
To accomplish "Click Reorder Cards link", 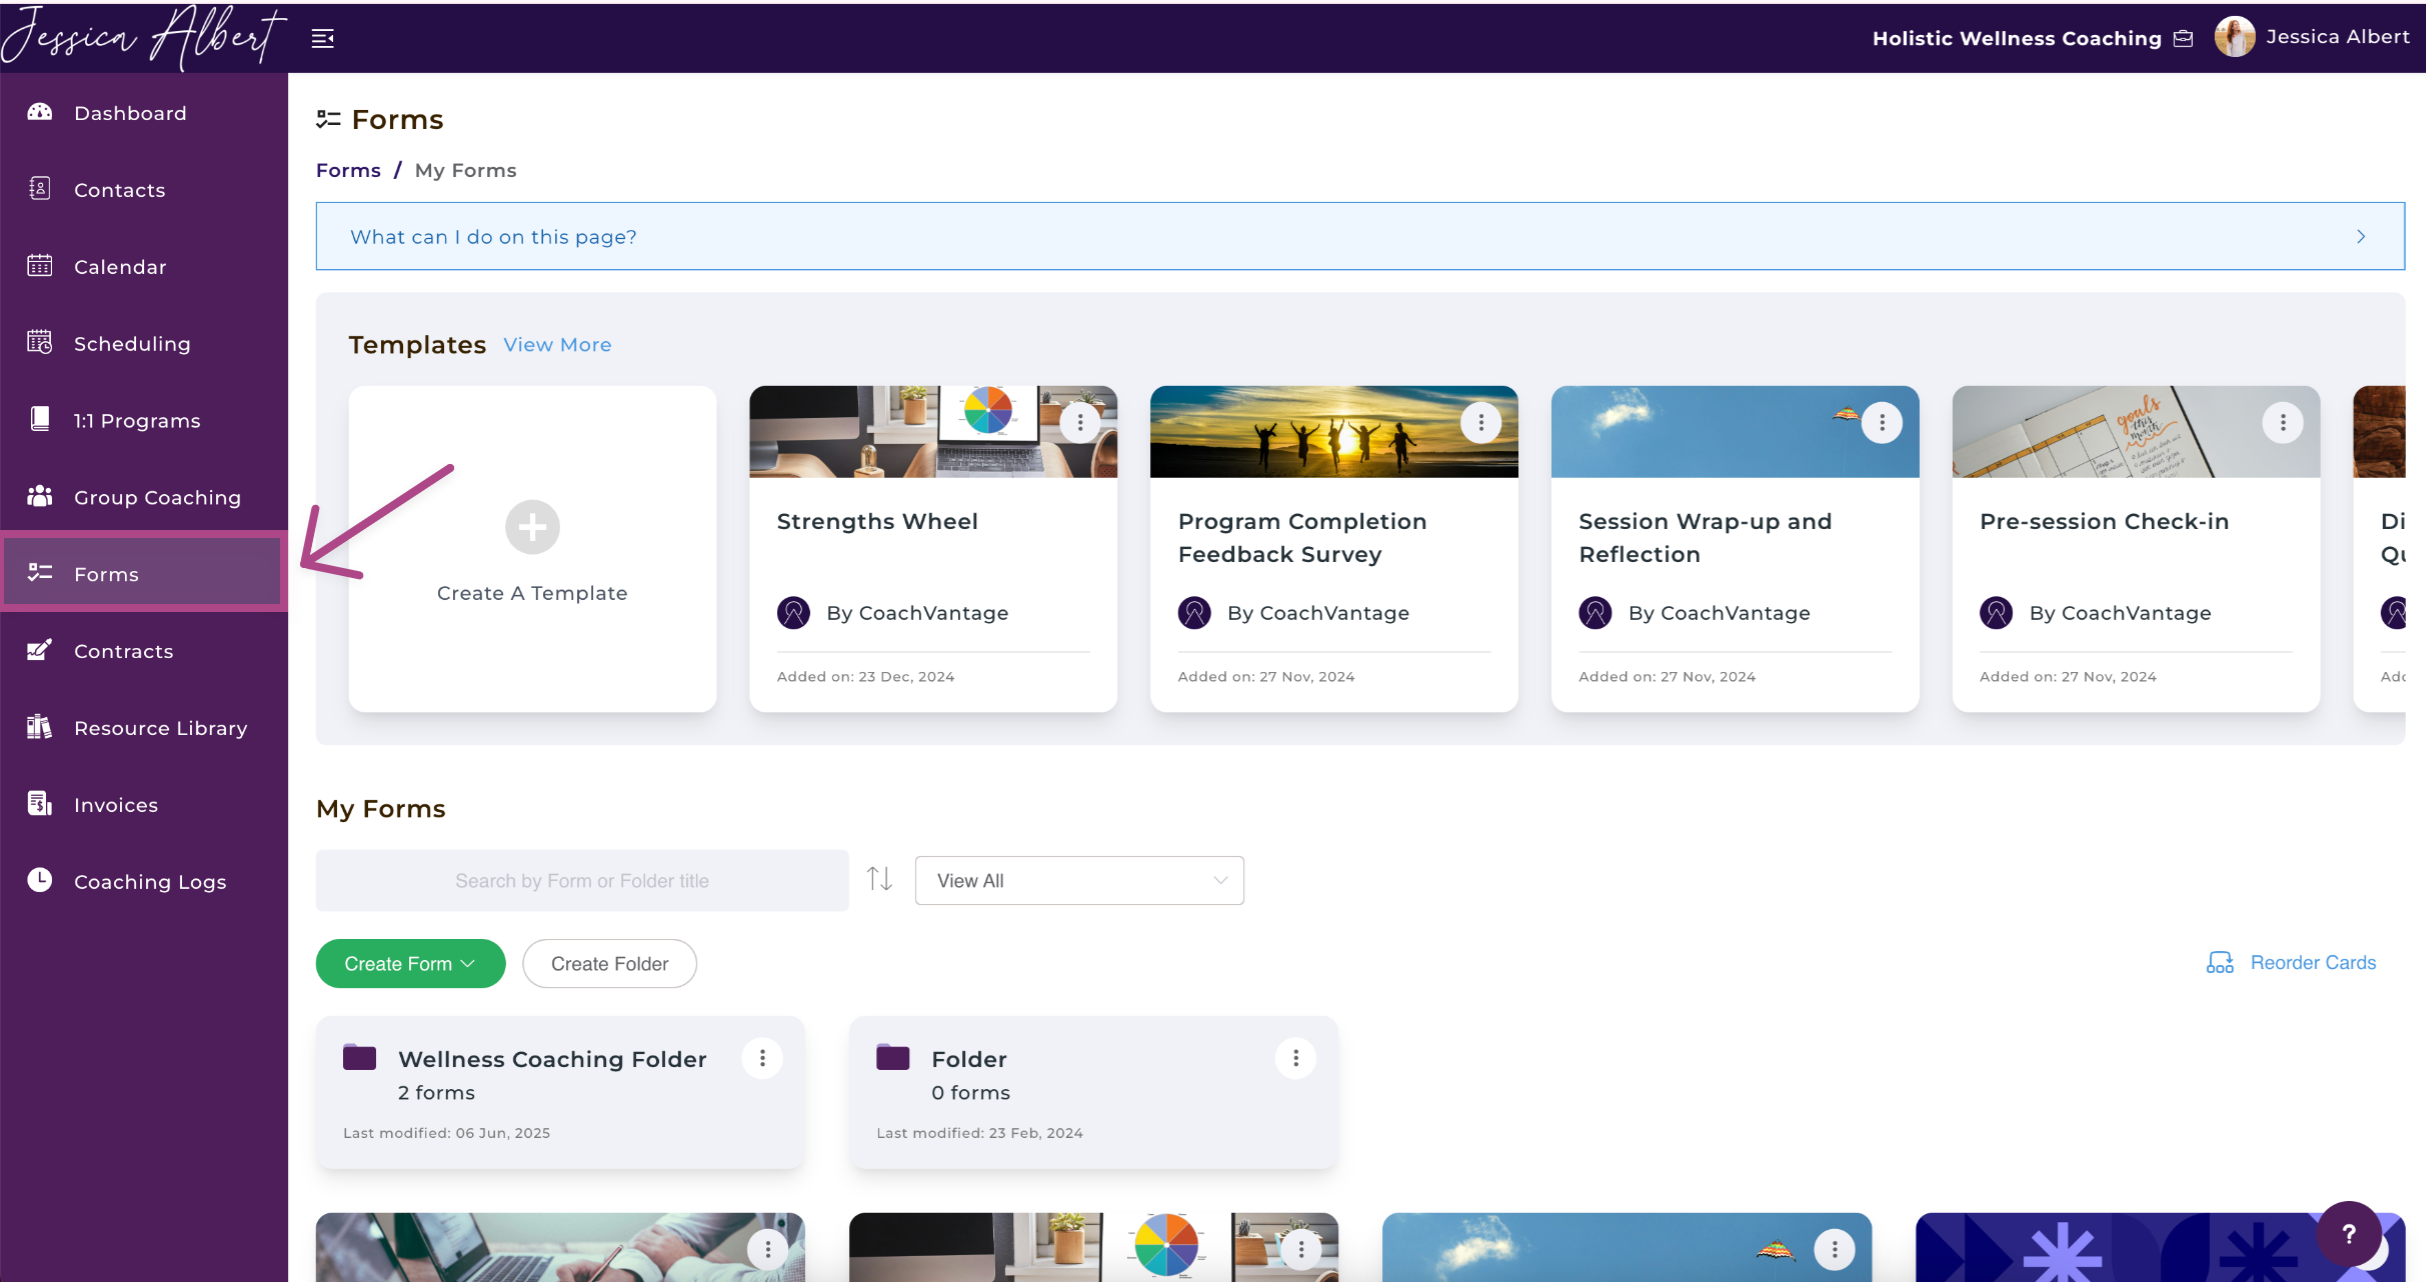I will click(x=2291, y=963).
